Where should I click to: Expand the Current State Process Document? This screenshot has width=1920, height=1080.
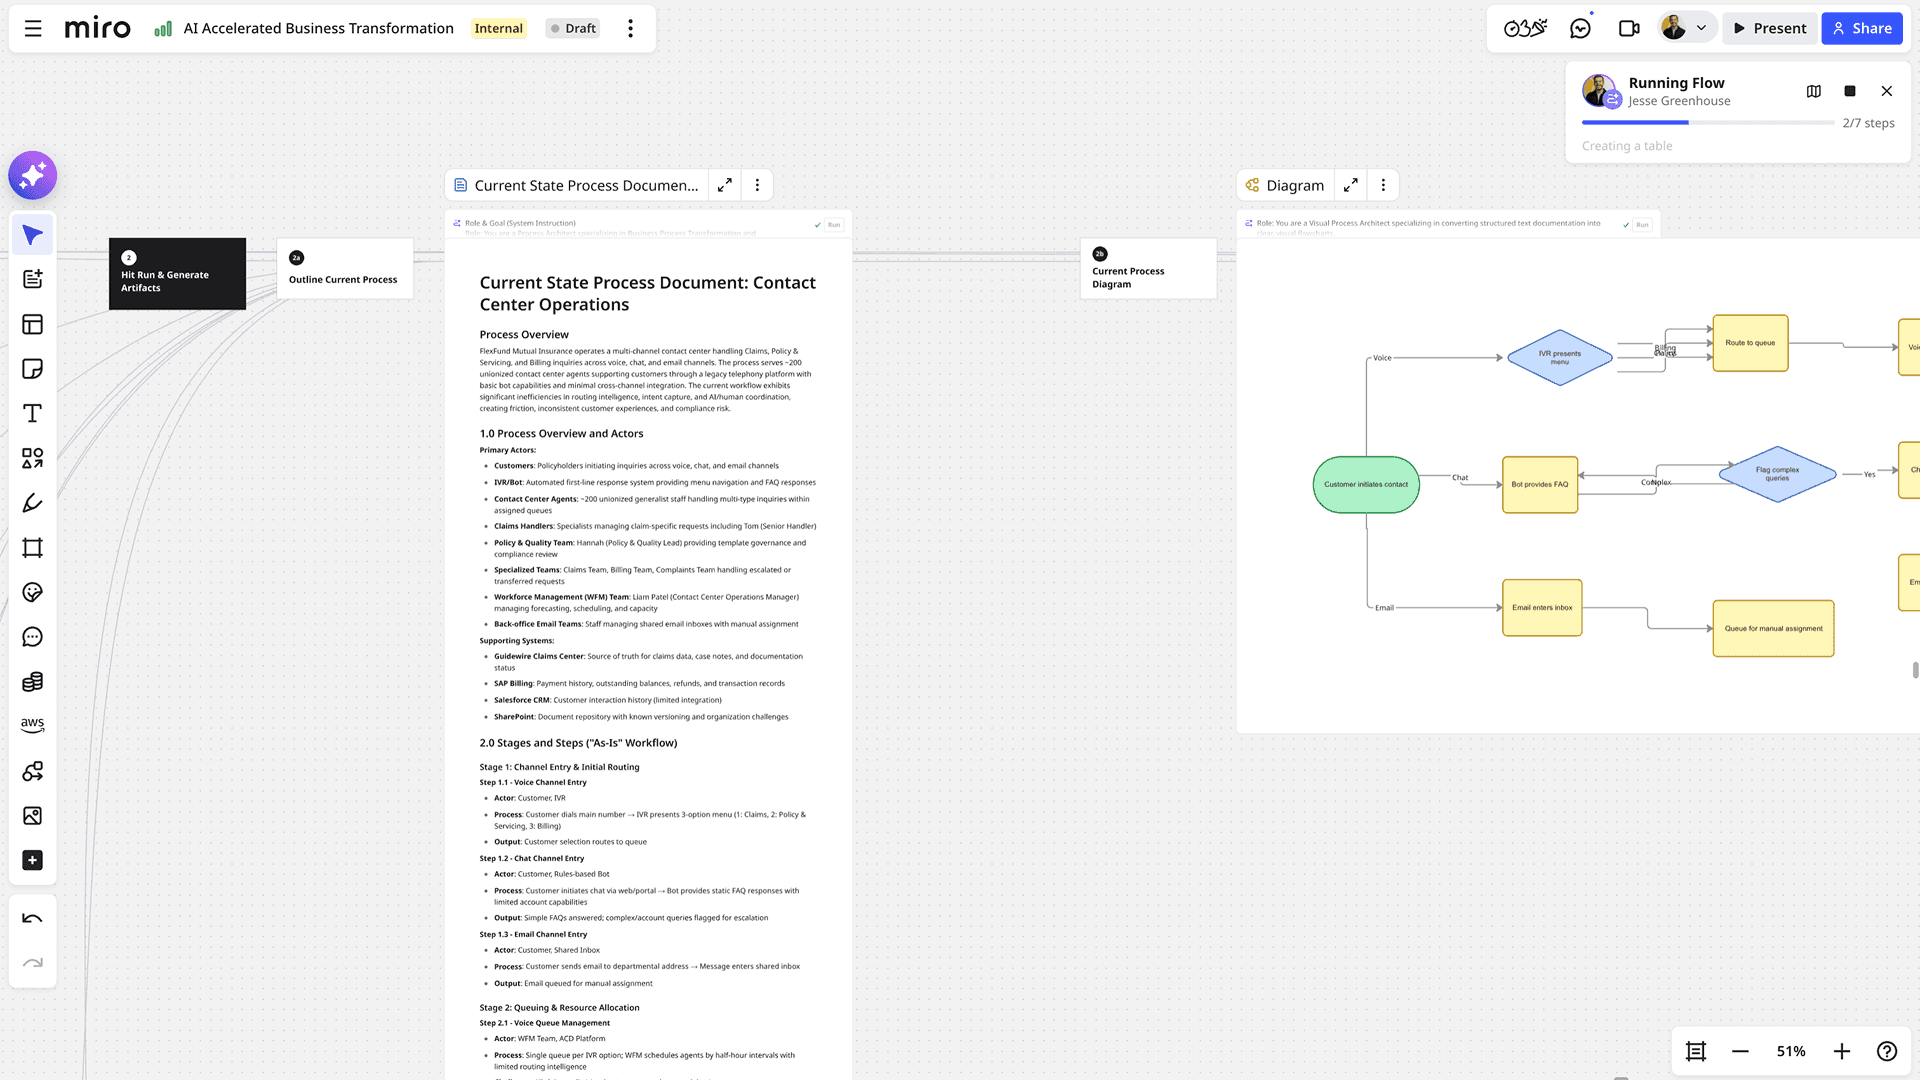tap(725, 185)
